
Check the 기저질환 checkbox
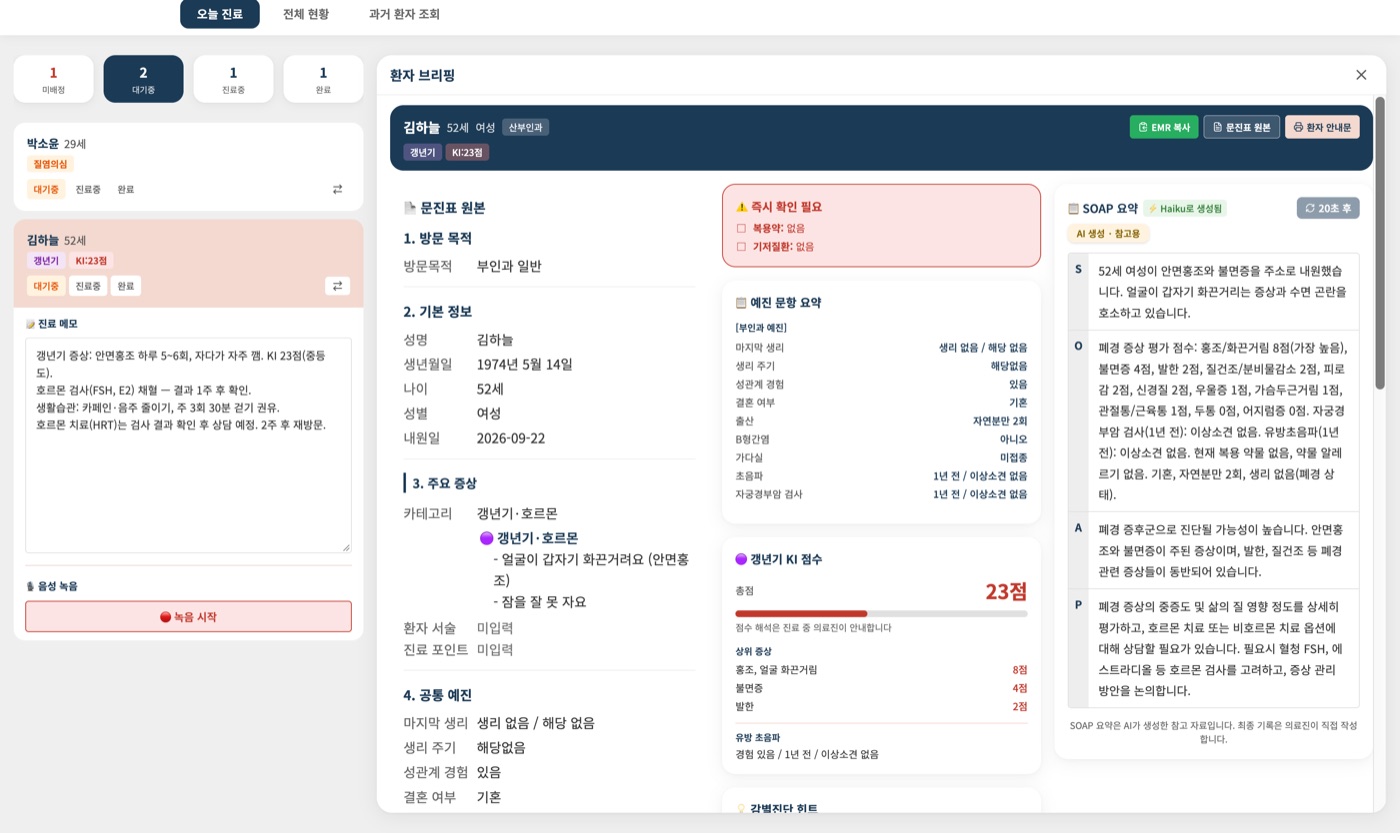741,246
